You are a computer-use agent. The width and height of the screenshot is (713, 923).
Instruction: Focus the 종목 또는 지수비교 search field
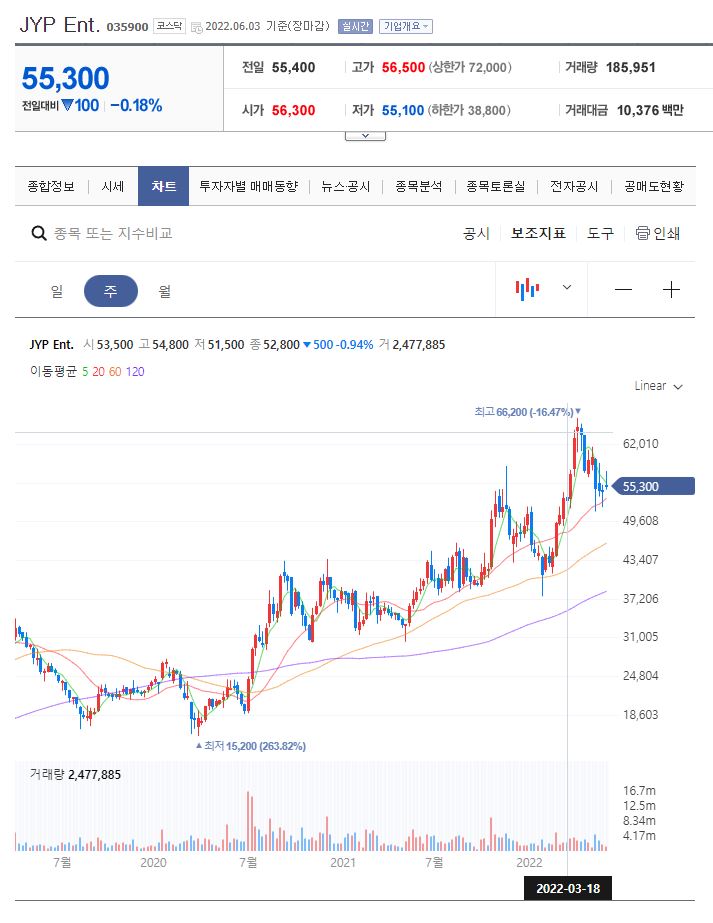[113, 234]
